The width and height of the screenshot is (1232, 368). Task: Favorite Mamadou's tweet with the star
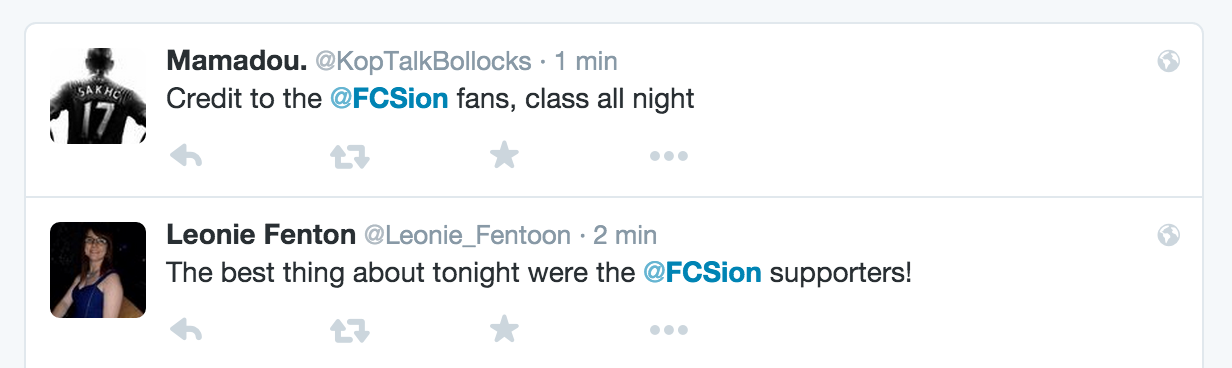click(x=504, y=155)
